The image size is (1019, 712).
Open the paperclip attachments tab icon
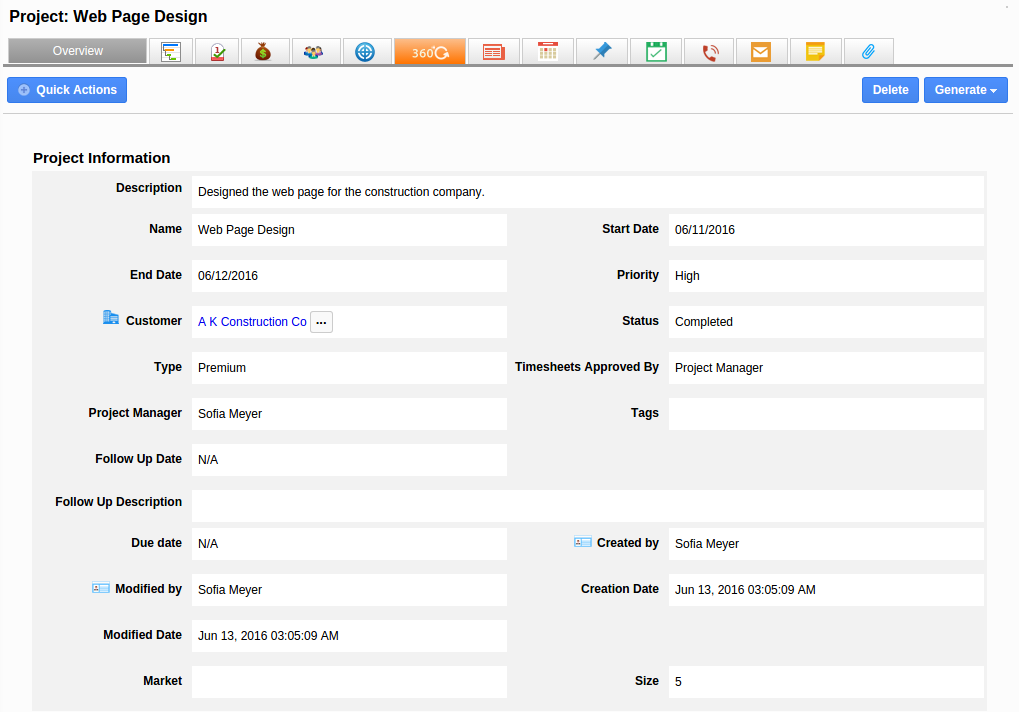click(x=869, y=51)
